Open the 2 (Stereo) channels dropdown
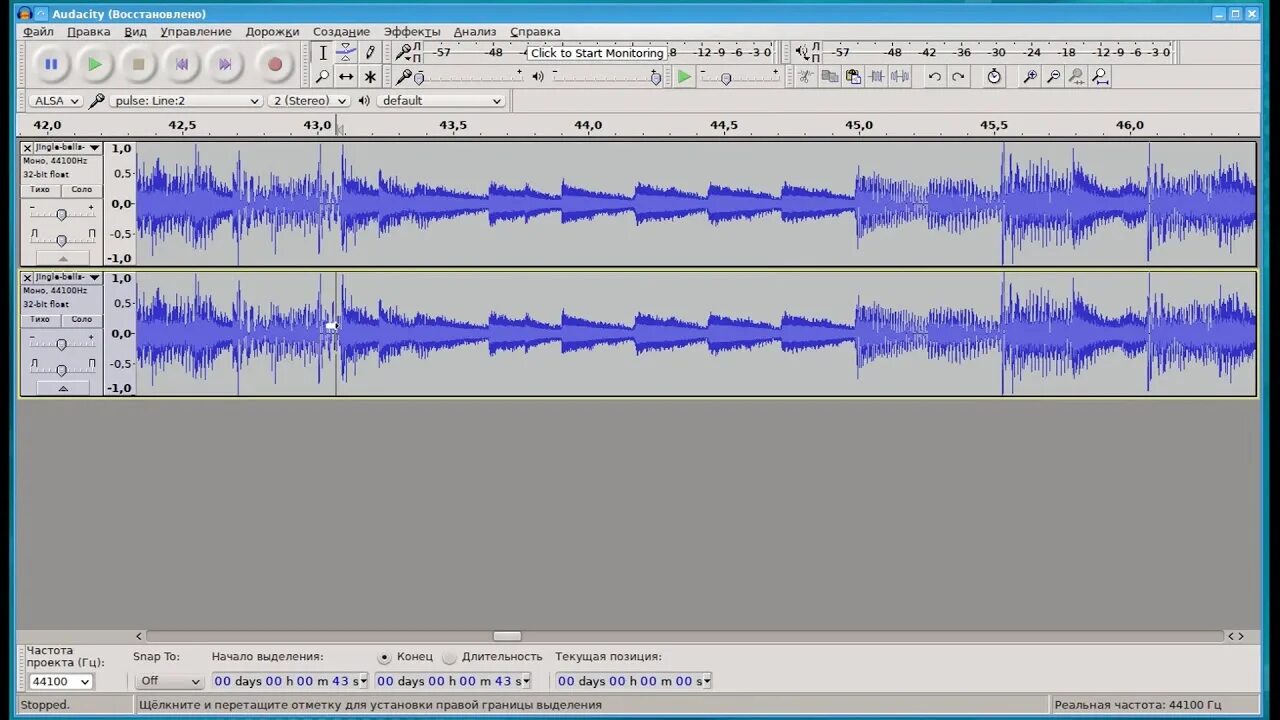Image resolution: width=1280 pixels, height=720 pixels. coord(309,101)
